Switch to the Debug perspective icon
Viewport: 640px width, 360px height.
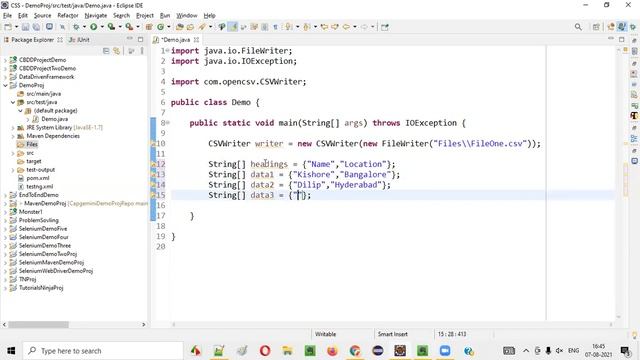click(633, 27)
